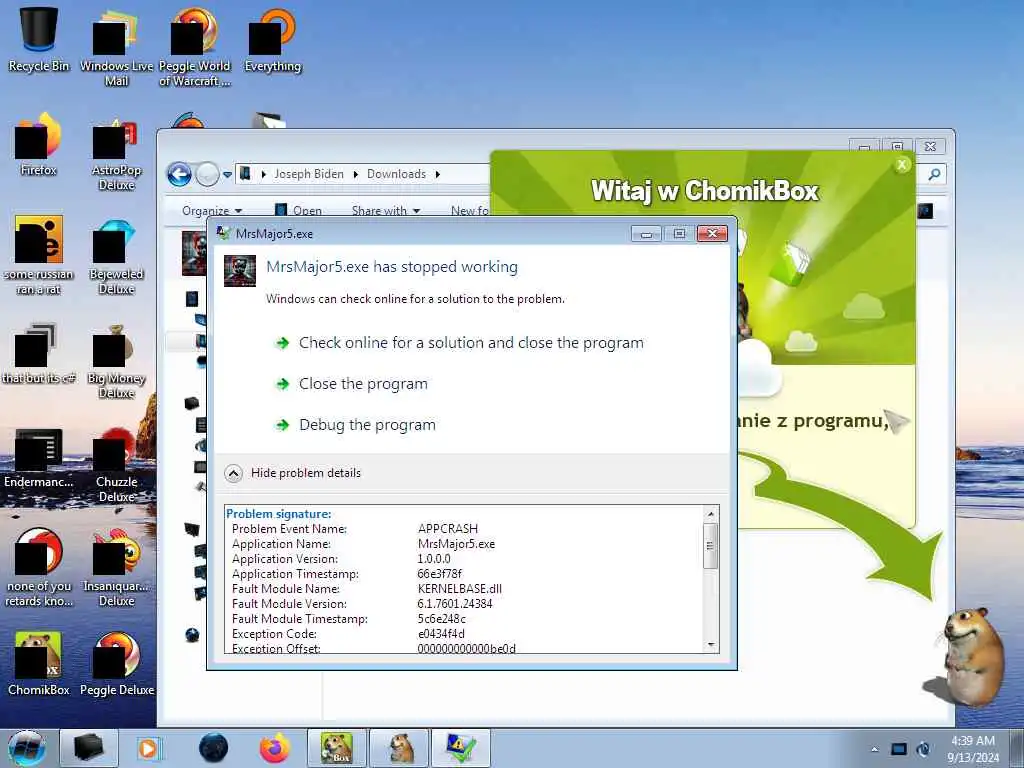
Task: Open Firefox from the taskbar
Action: [275, 748]
